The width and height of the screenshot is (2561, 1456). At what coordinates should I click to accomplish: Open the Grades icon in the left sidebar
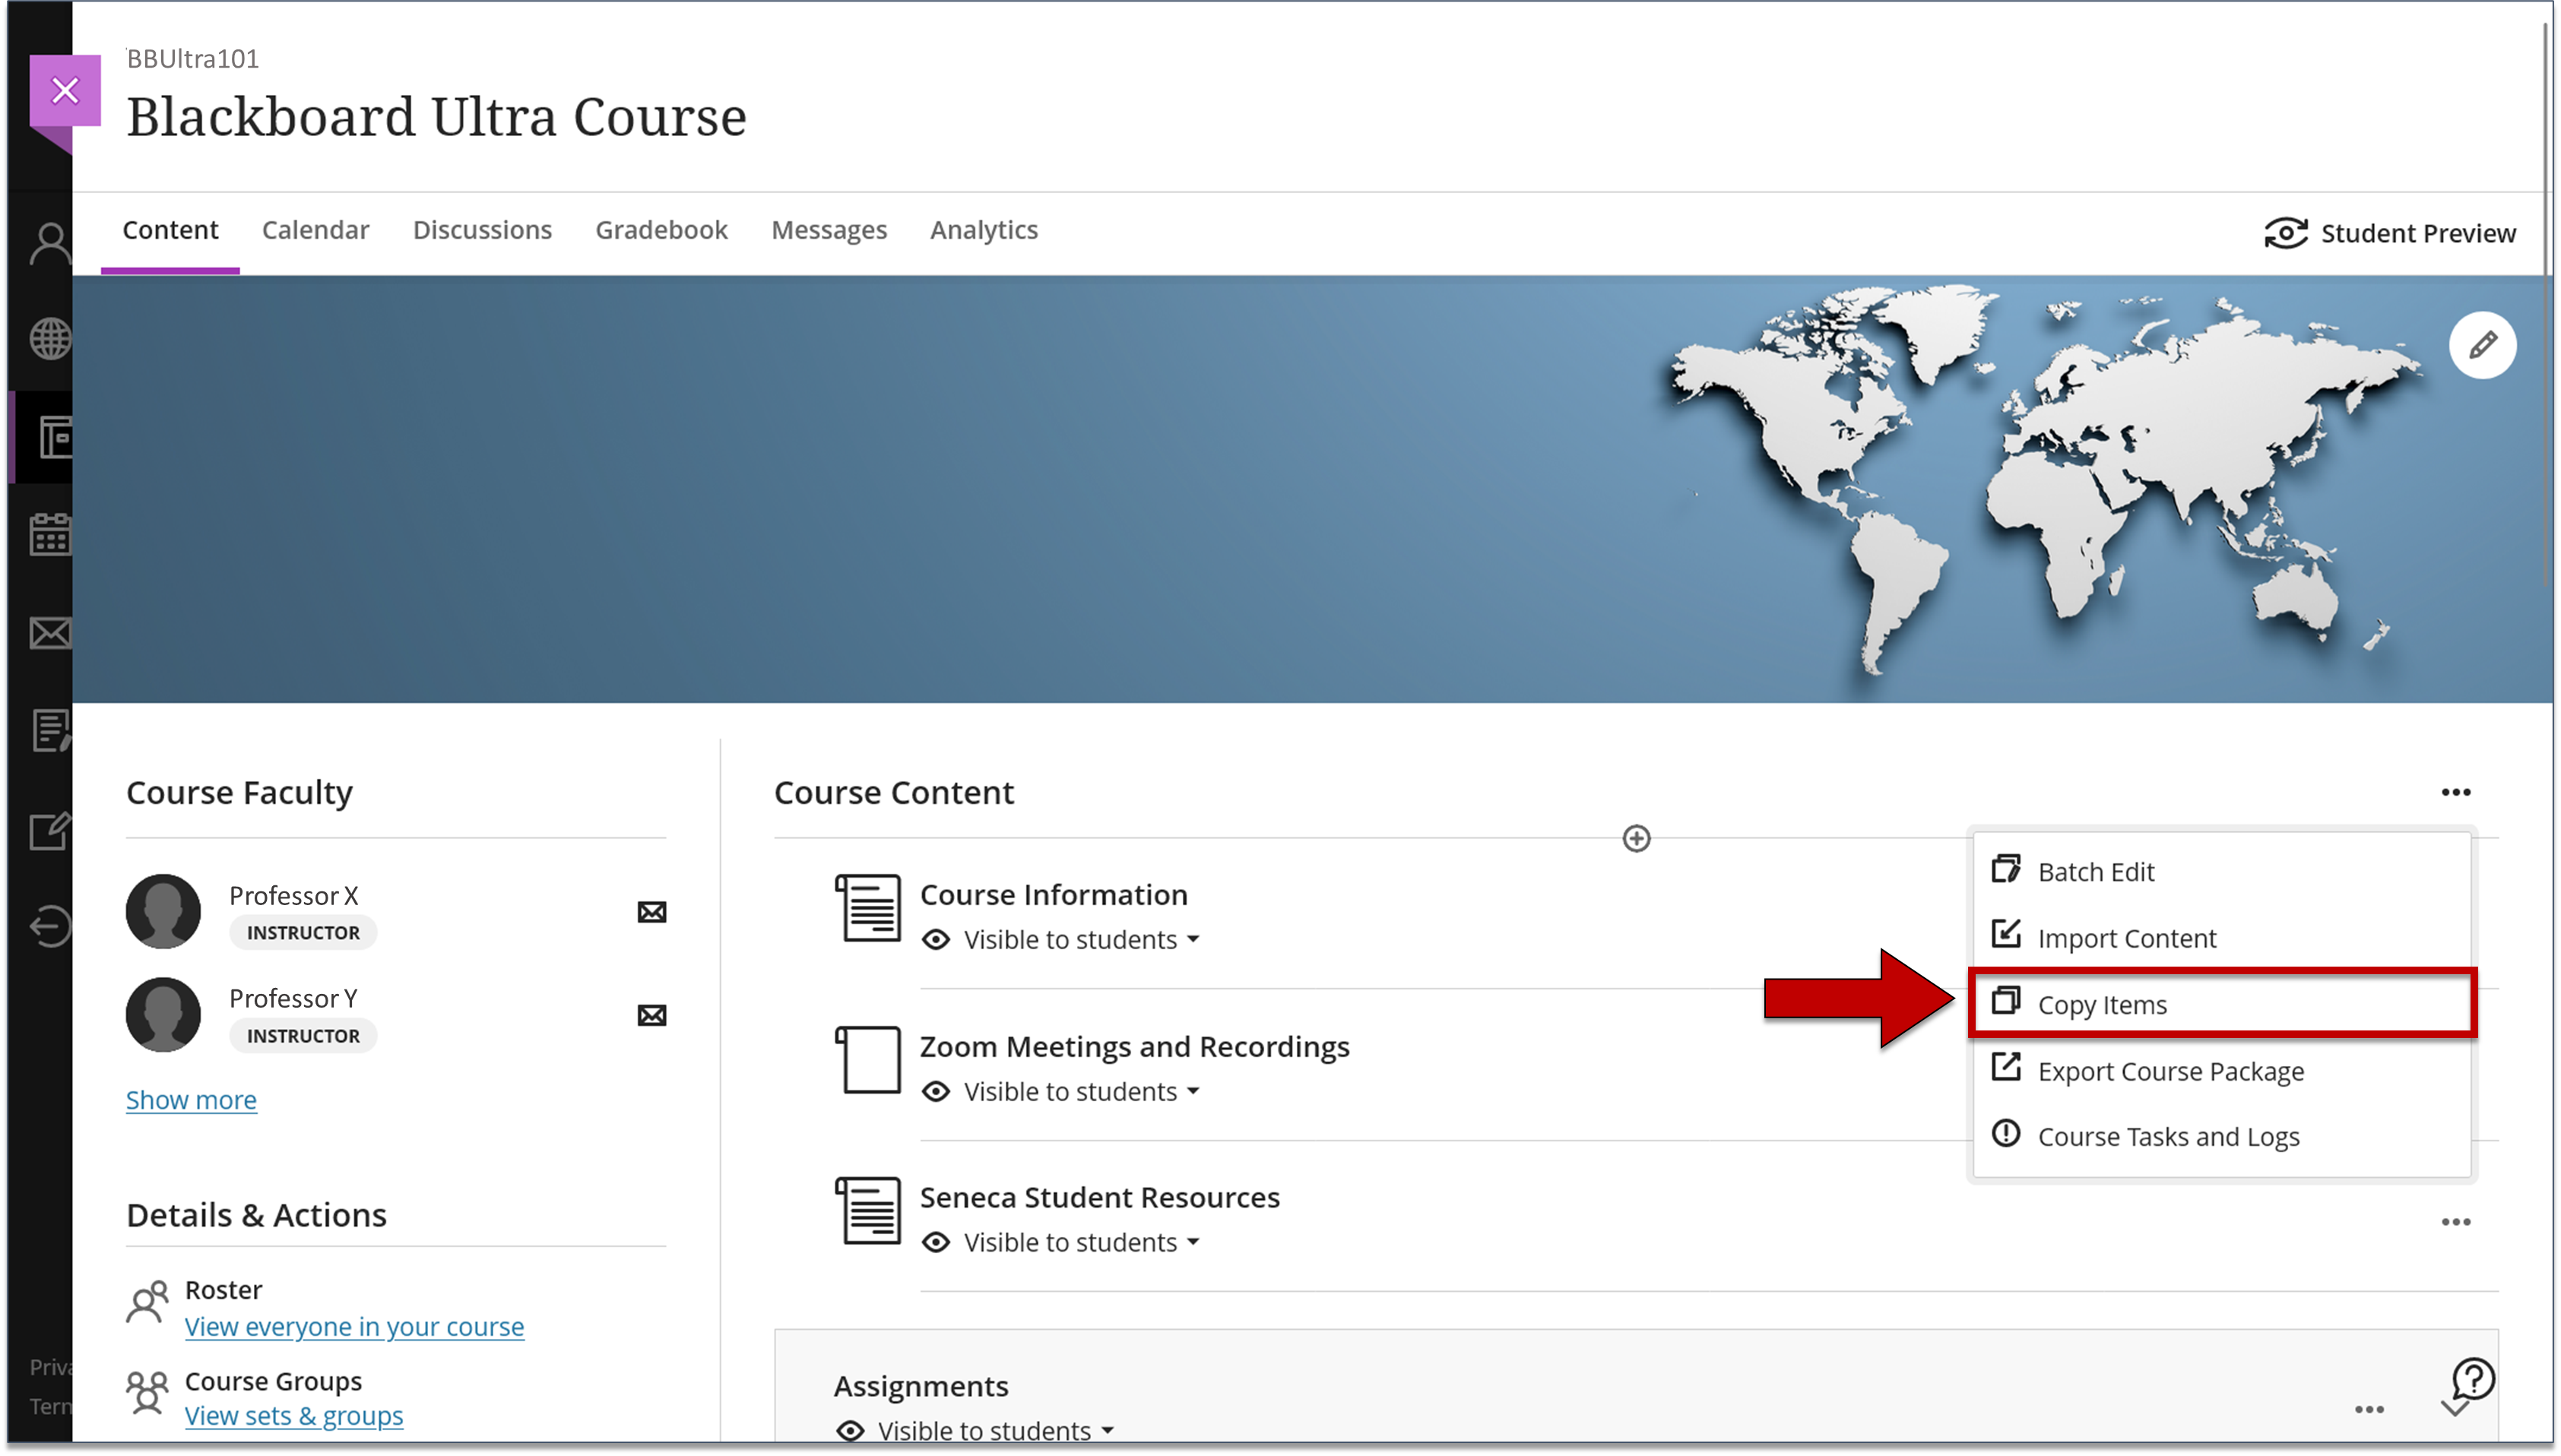click(50, 731)
